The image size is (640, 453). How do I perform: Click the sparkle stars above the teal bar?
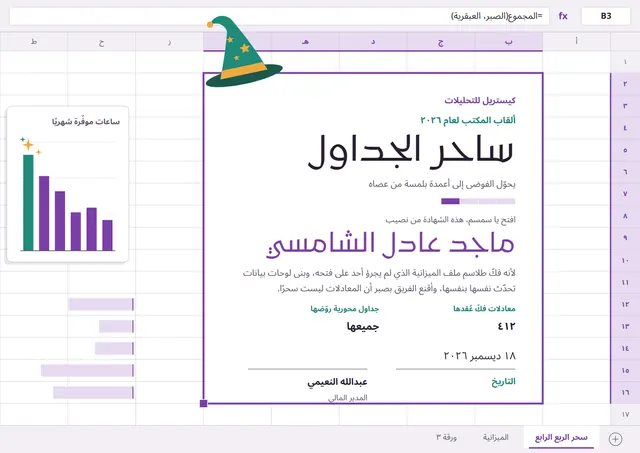pos(31,146)
